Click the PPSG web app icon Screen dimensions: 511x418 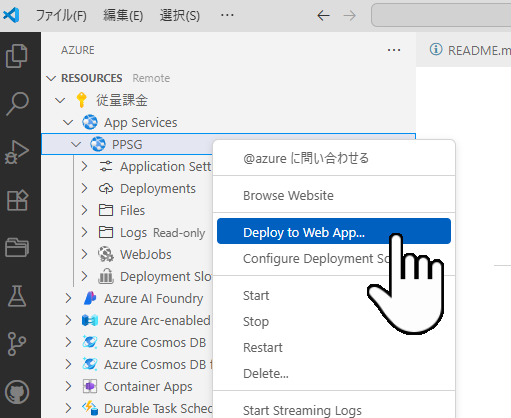pos(98,144)
